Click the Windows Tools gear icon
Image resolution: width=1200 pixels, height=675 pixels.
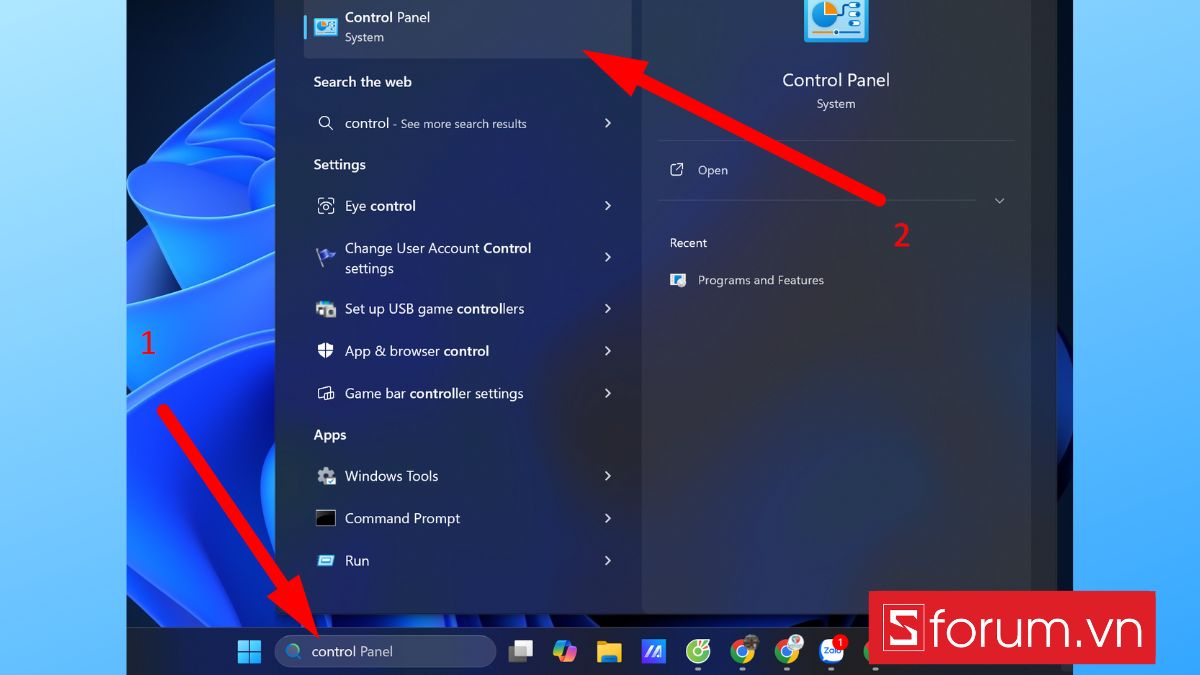(326, 476)
